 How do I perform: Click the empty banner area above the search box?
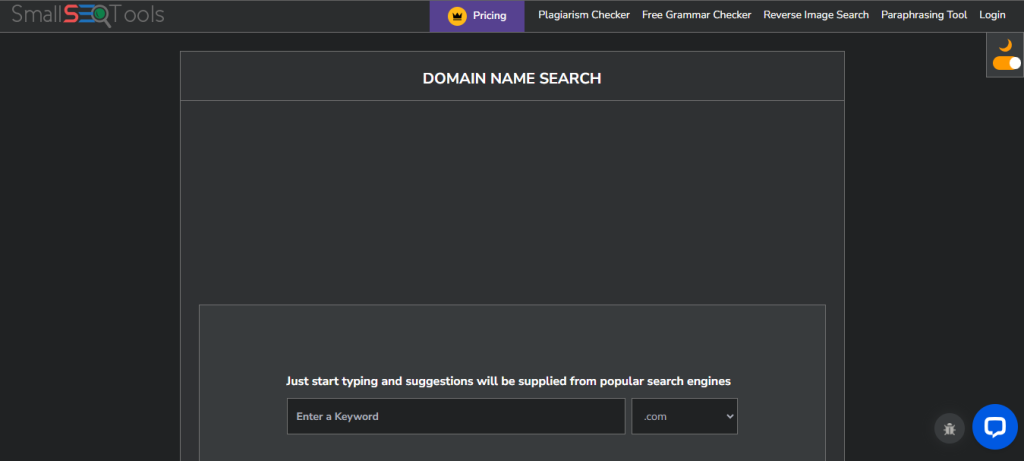coord(512,200)
